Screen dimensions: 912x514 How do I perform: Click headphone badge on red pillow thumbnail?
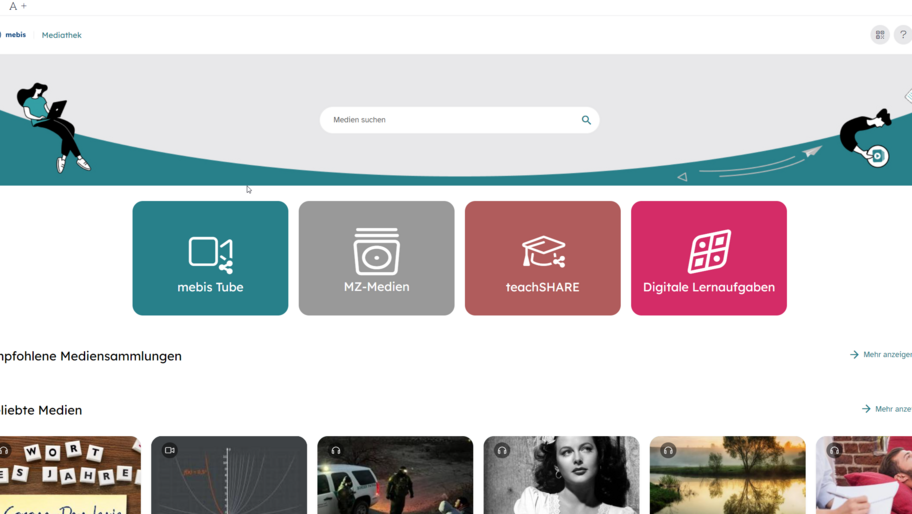click(x=834, y=450)
